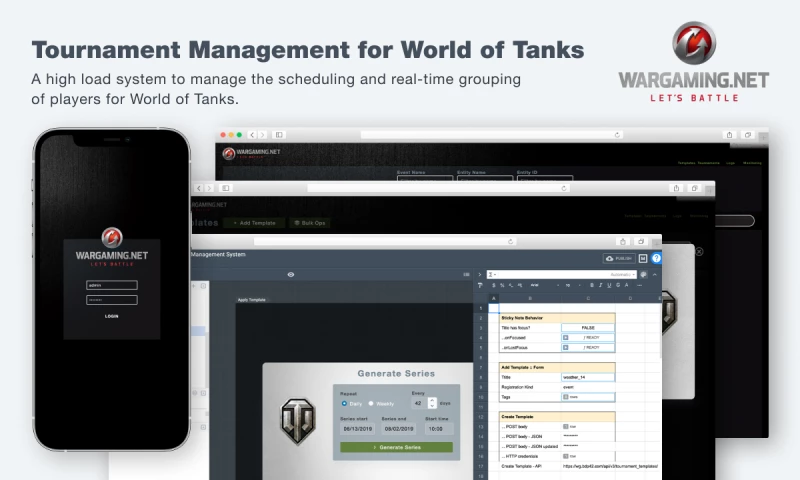
Task: Click Event Name filter field in rear window
Action: pos(425,178)
